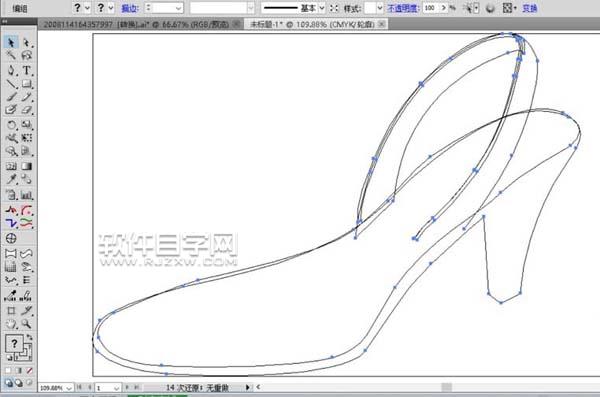Swap fill and stroke colors
The height and width of the screenshot is (397, 600).
29,338
